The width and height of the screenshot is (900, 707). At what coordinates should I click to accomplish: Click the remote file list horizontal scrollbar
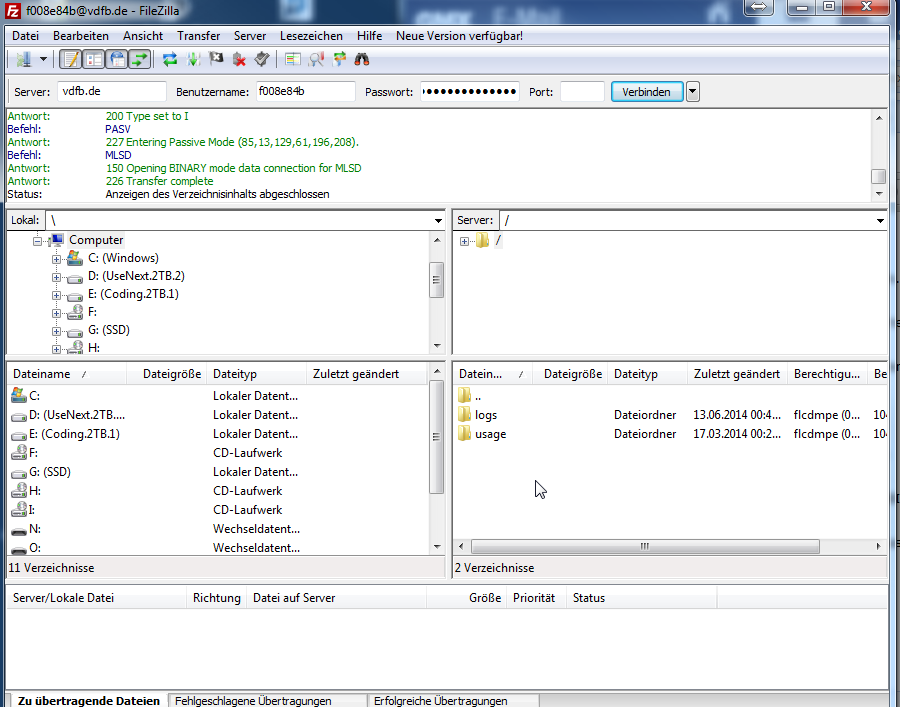tap(645, 547)
